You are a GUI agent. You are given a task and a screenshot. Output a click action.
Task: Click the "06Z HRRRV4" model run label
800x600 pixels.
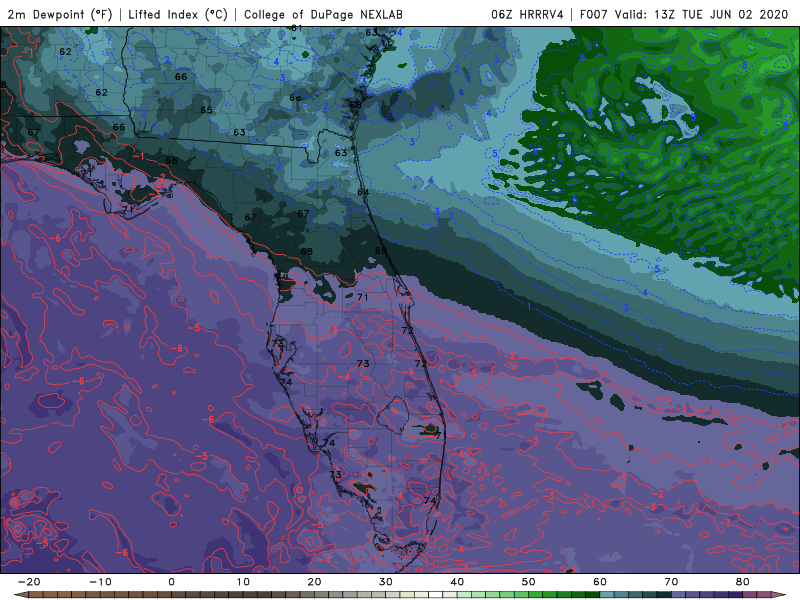[527, 14]
